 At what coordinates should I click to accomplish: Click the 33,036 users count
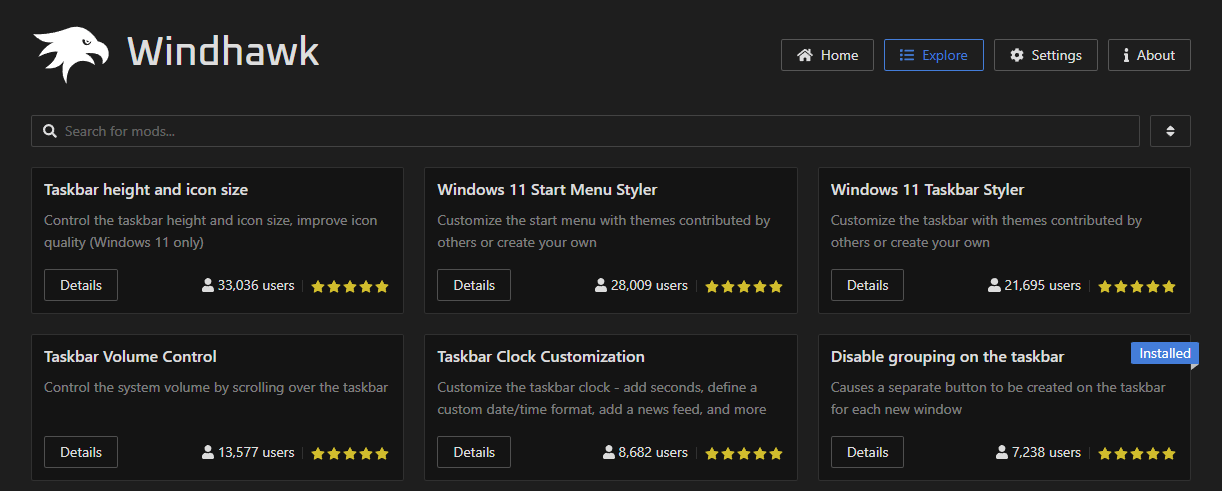256,285
